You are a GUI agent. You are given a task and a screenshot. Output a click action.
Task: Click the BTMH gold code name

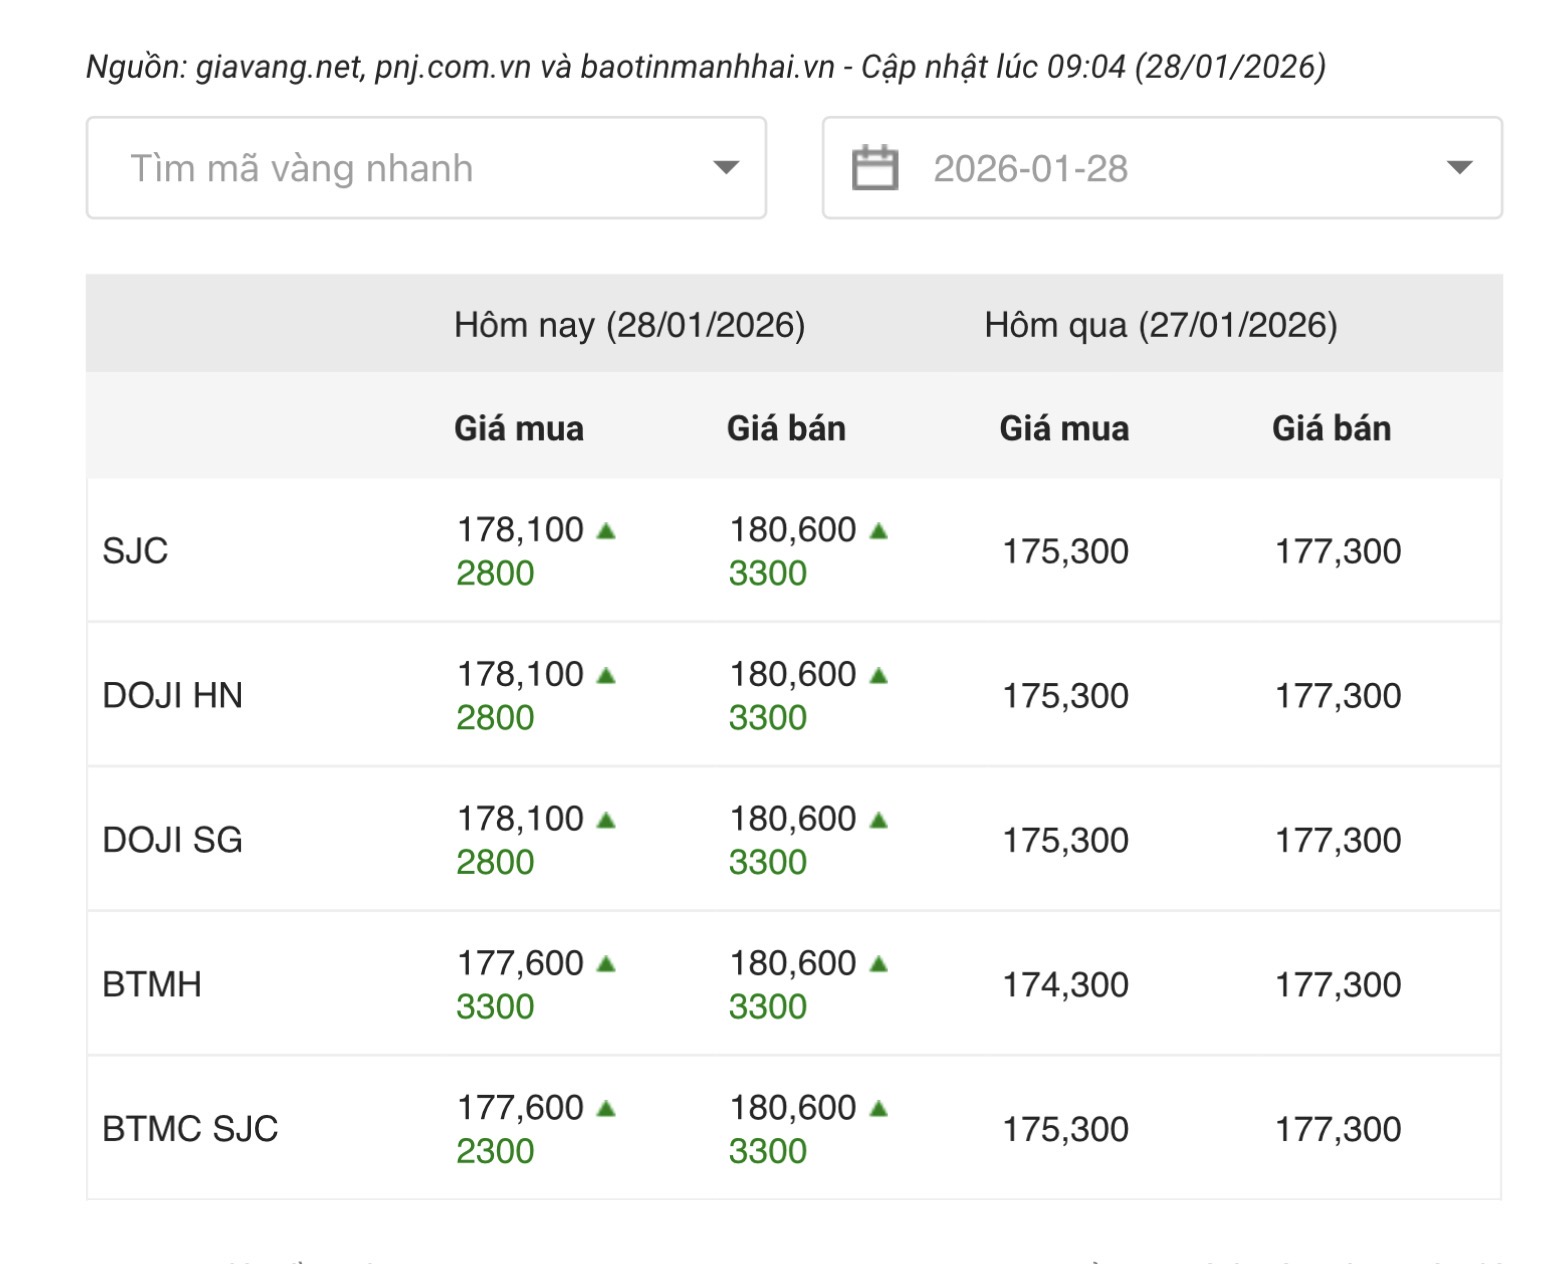[x=152, y=984]
